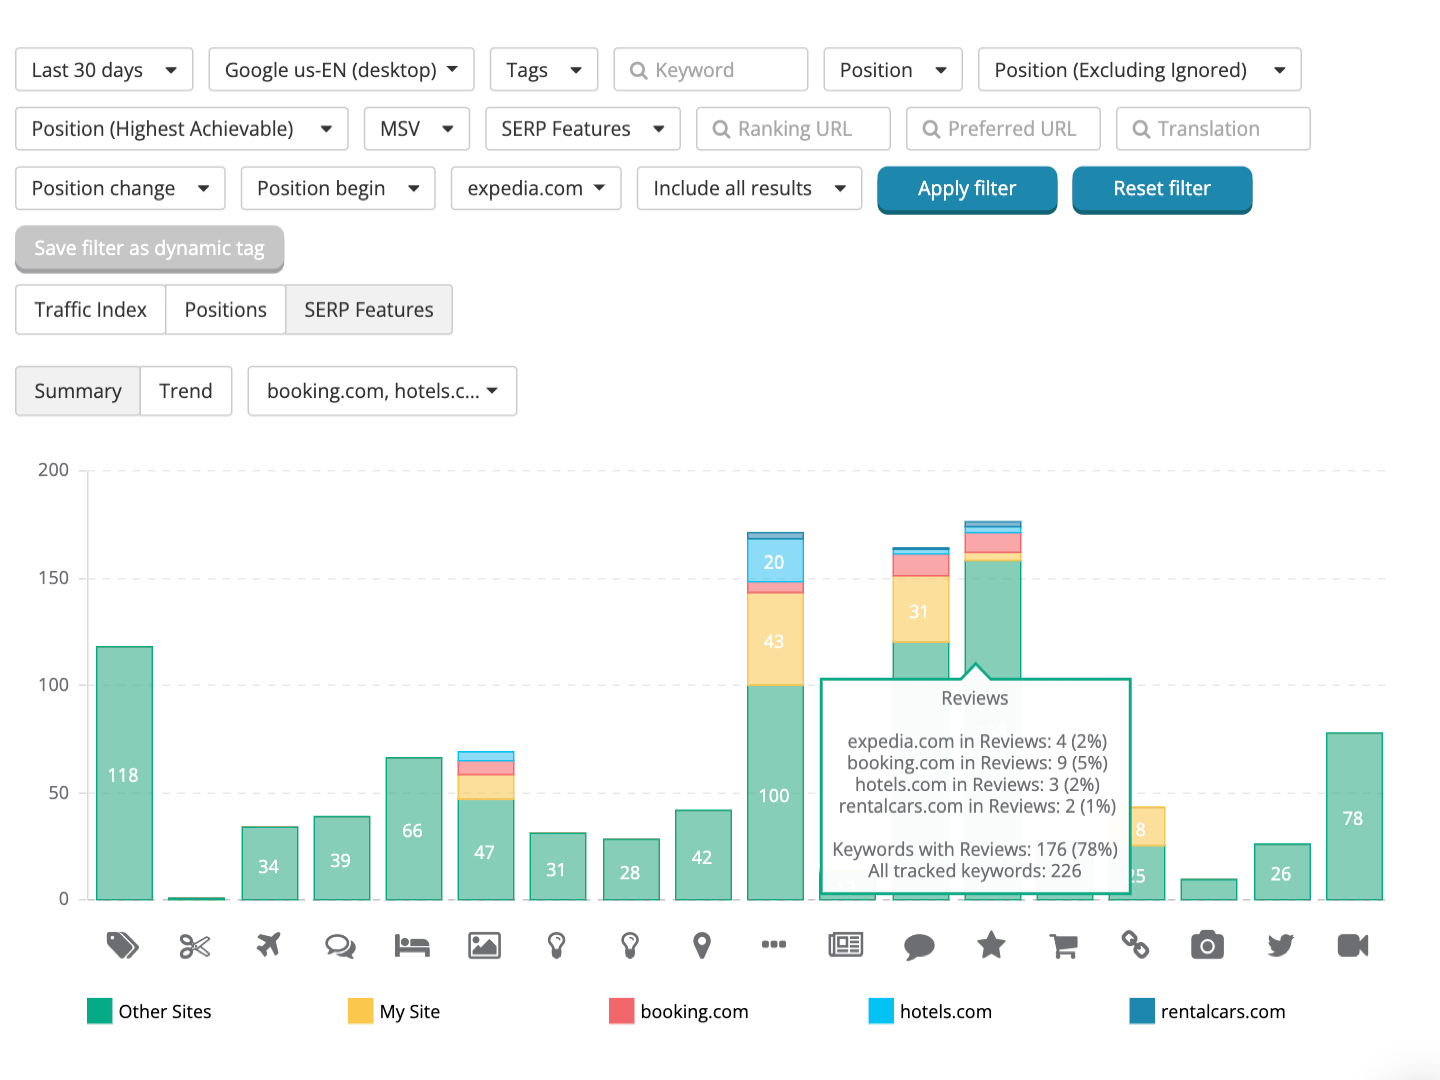Expand the MSV dropdown
The height and width of the screenshot is (1080, 1440).
pos(417,129)
